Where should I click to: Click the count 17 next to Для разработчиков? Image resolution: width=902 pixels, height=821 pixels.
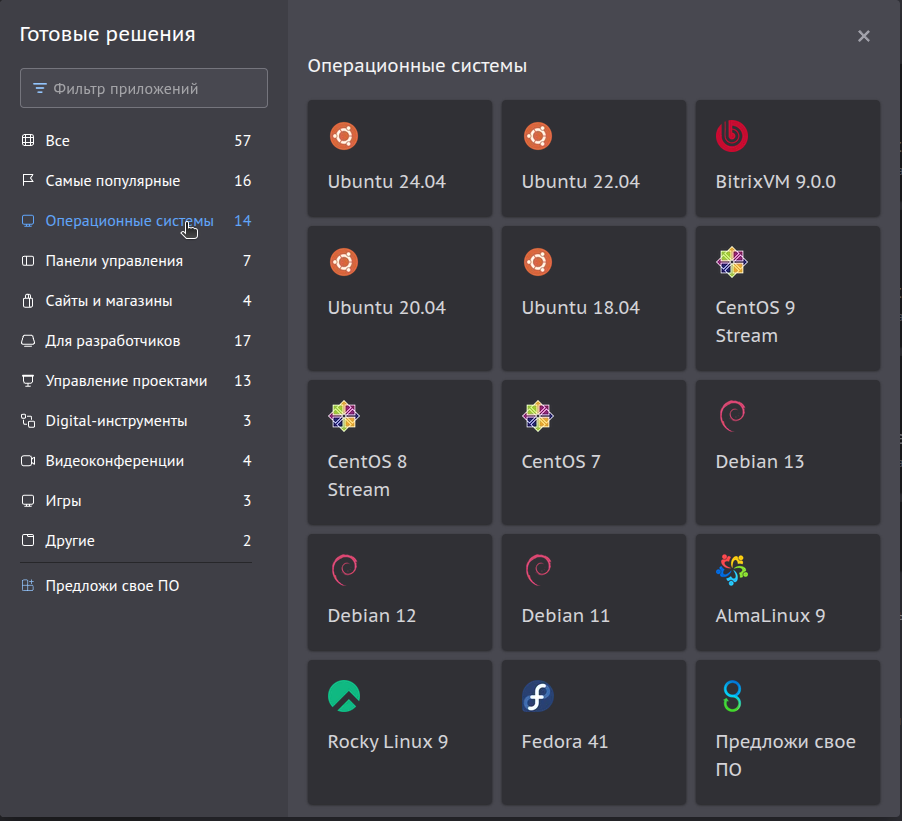point(243,341)
